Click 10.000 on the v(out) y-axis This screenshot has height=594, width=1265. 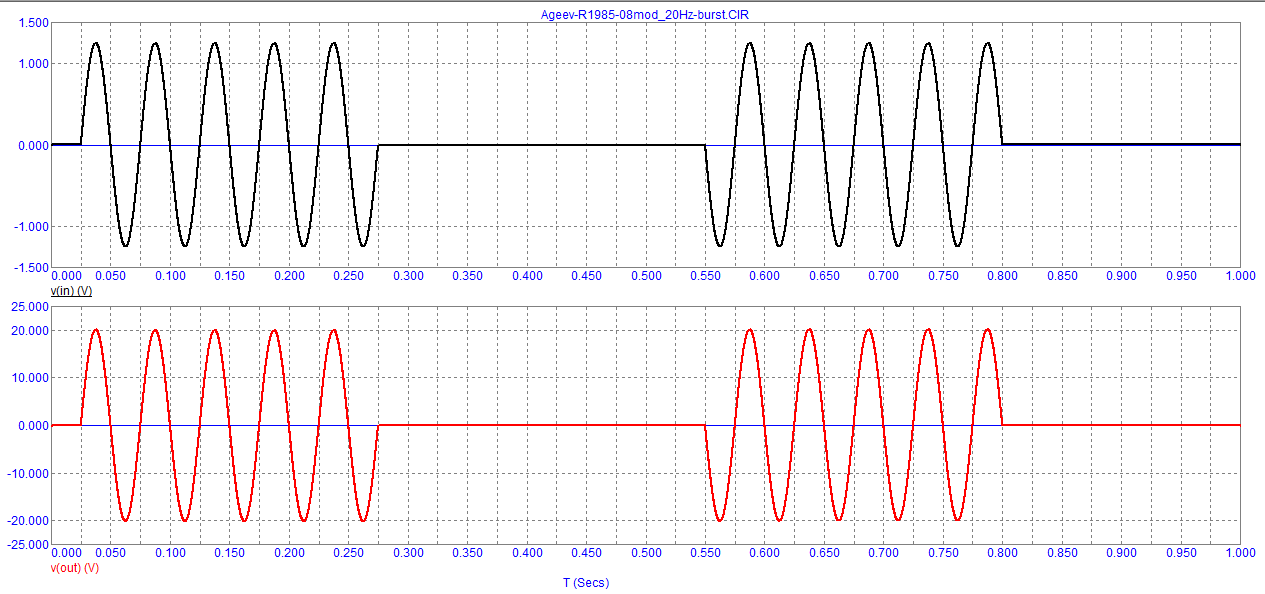(x=28, y=378)
